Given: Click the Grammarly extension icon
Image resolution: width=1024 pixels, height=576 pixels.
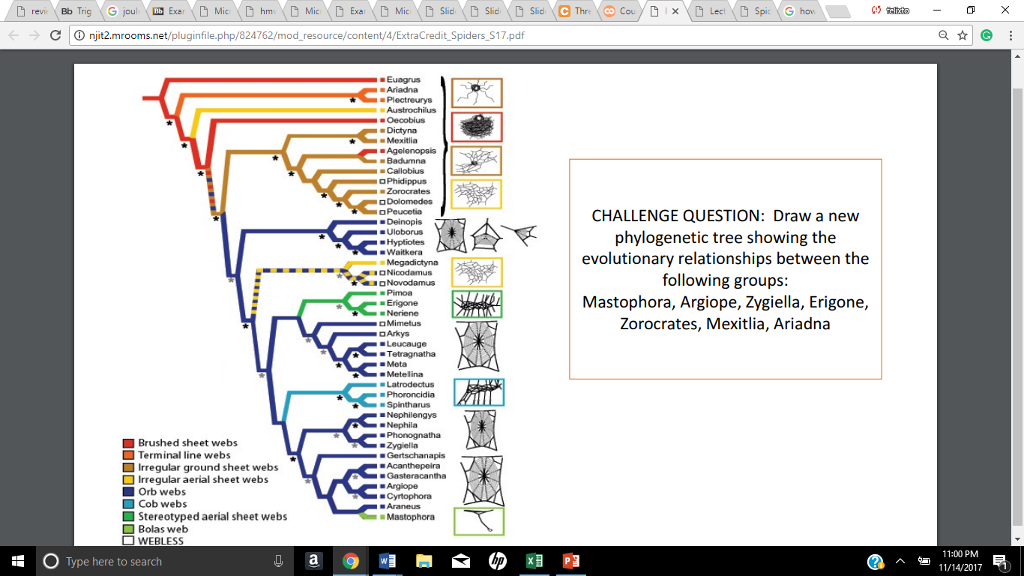Looking at the screenshot, I should coord(986,35).
